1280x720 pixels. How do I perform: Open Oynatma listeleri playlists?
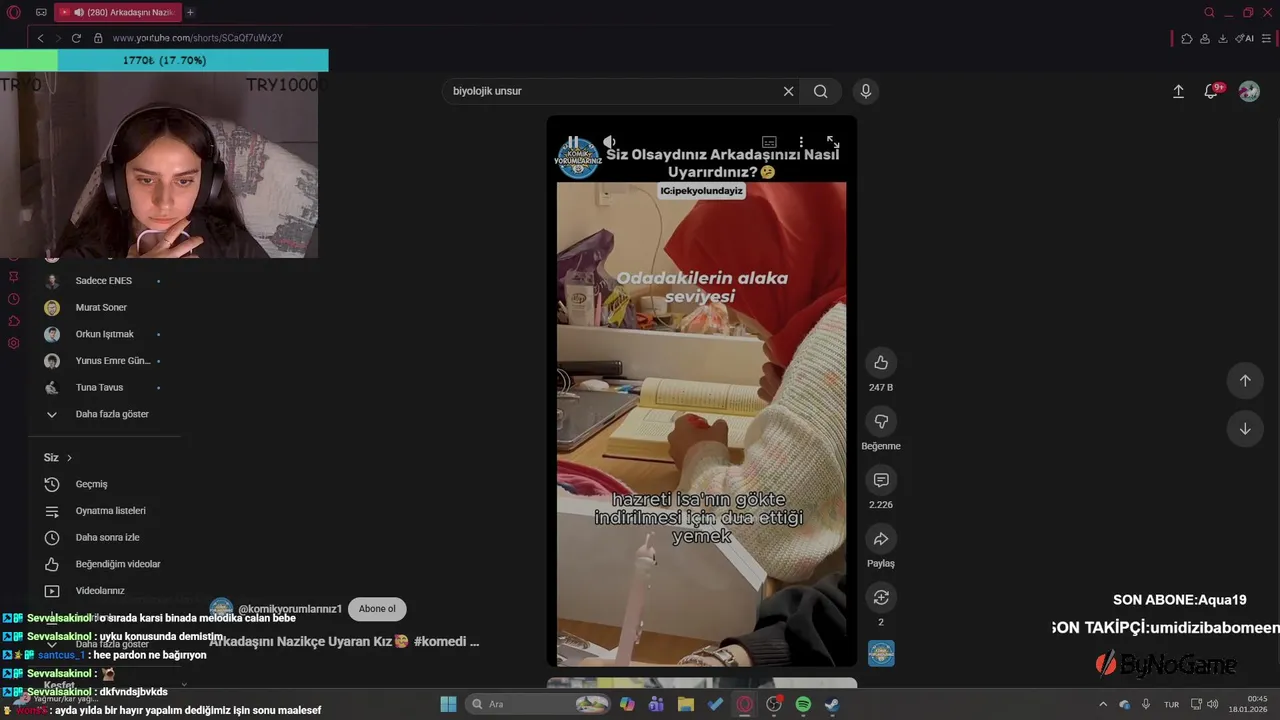[x=110, y=511]
